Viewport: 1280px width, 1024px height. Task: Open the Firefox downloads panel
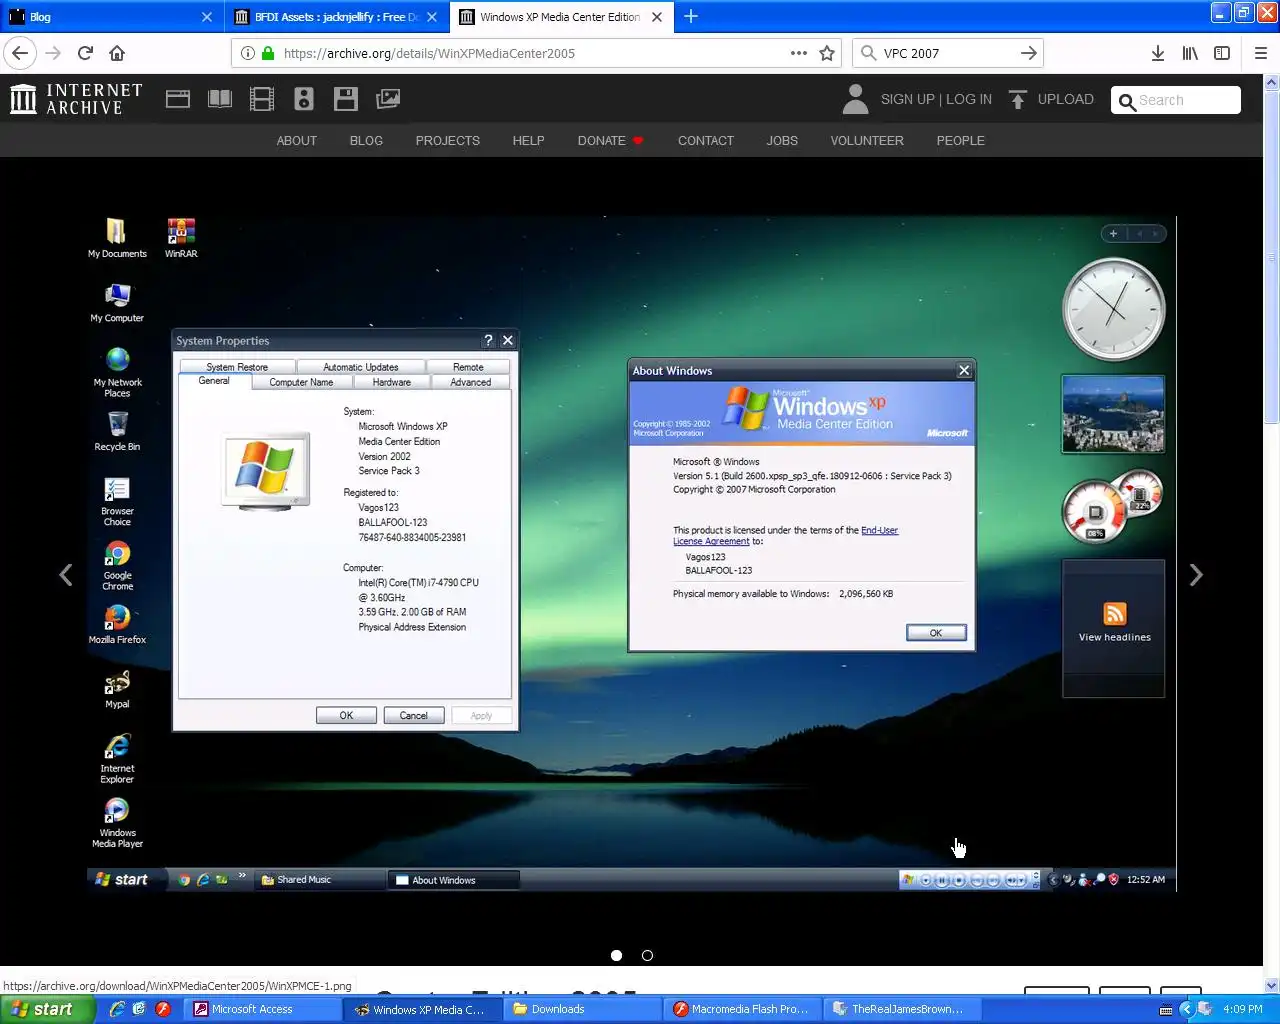coord(1157,53)
